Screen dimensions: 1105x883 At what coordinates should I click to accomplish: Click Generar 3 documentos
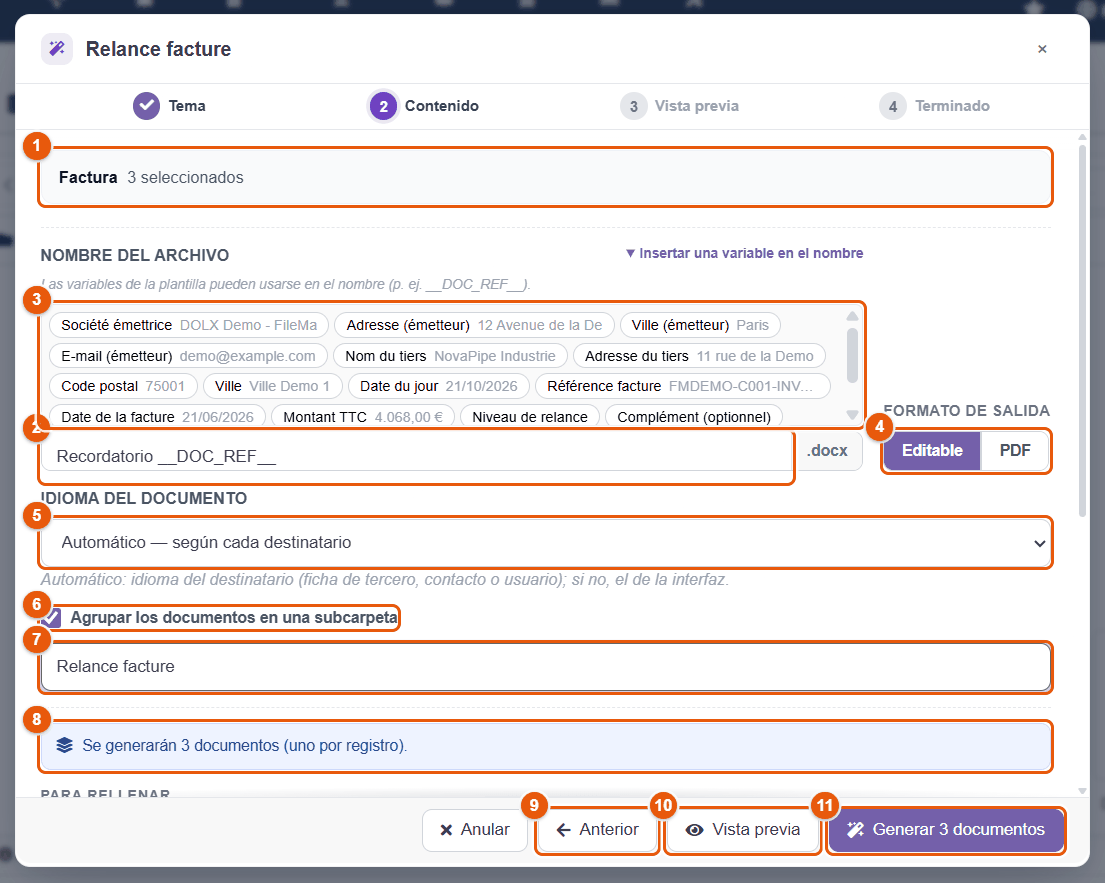(x=946, y=829)
